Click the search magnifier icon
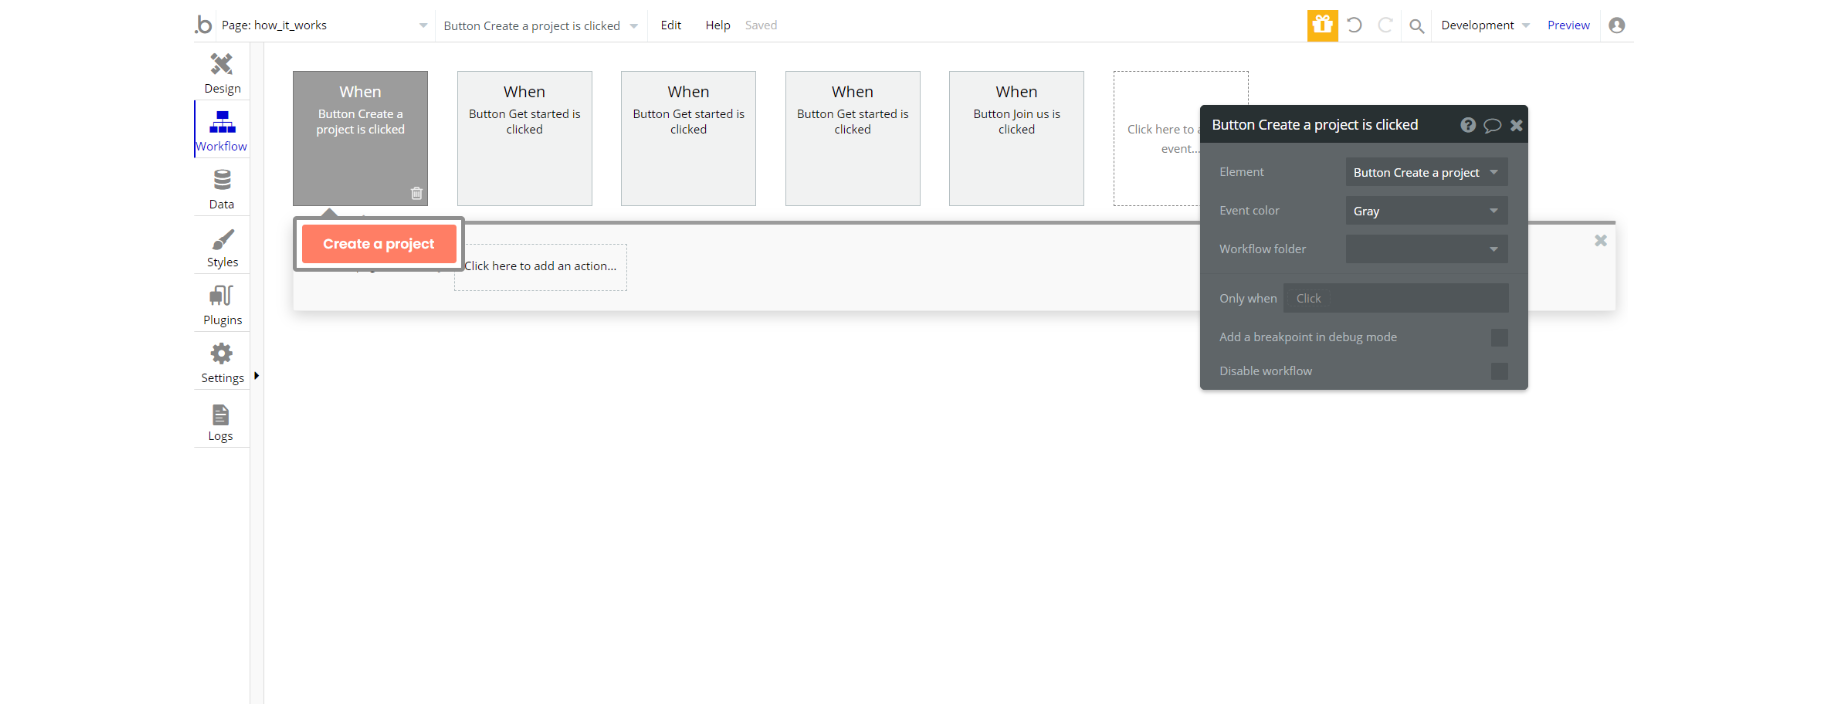Viewport: 1830px width, 706px height. pyautogui.click(x=1416, y=26)
